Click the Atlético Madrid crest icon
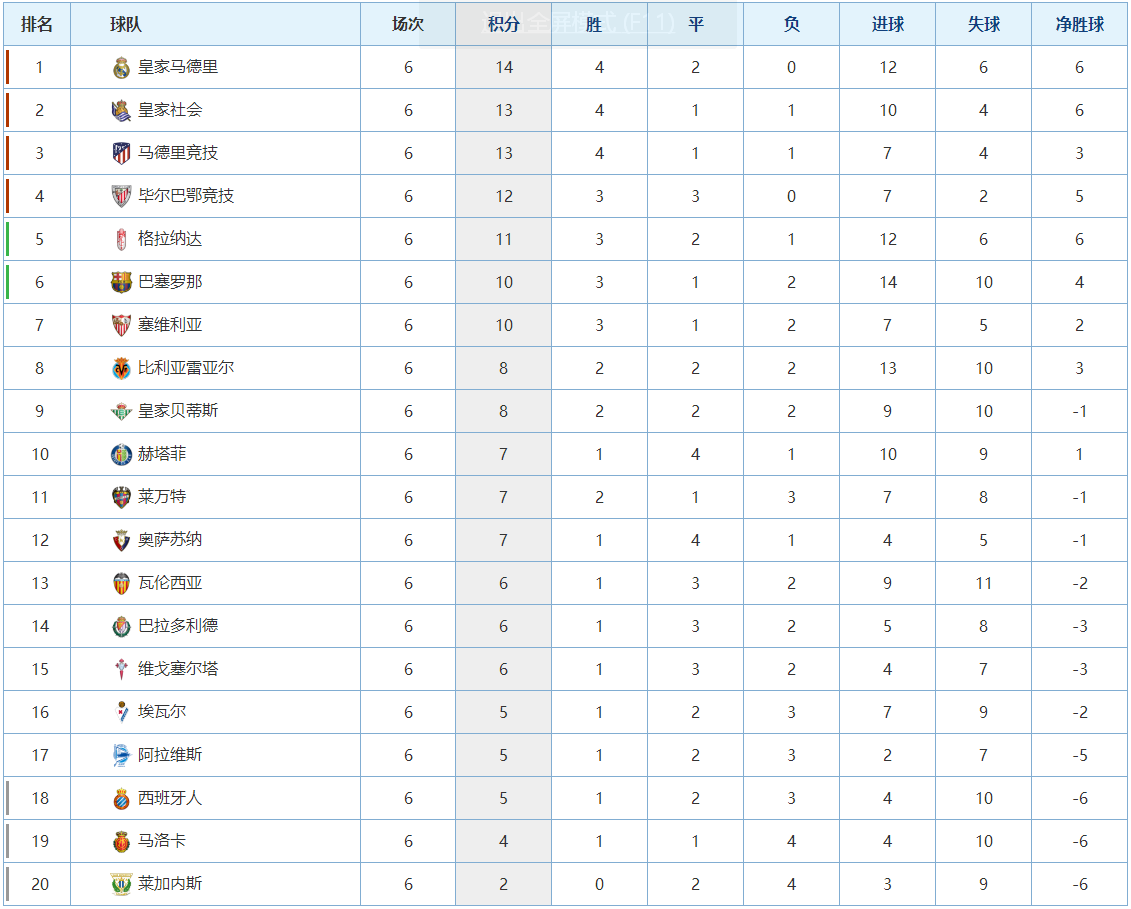Viewport: 1131px width, 909px height. [121, 154]
